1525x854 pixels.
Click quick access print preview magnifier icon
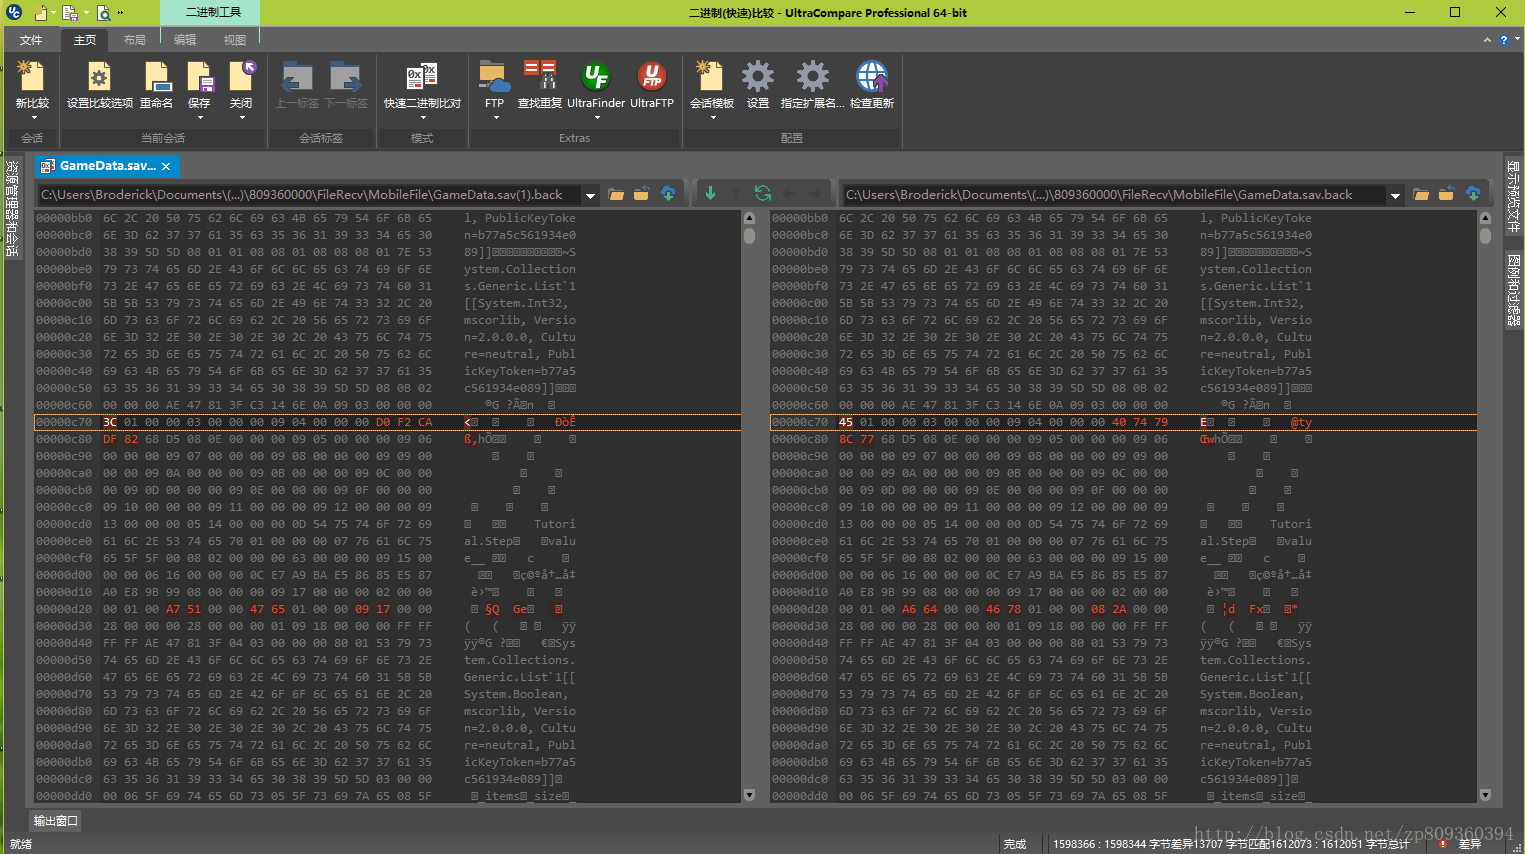(103, 13)
